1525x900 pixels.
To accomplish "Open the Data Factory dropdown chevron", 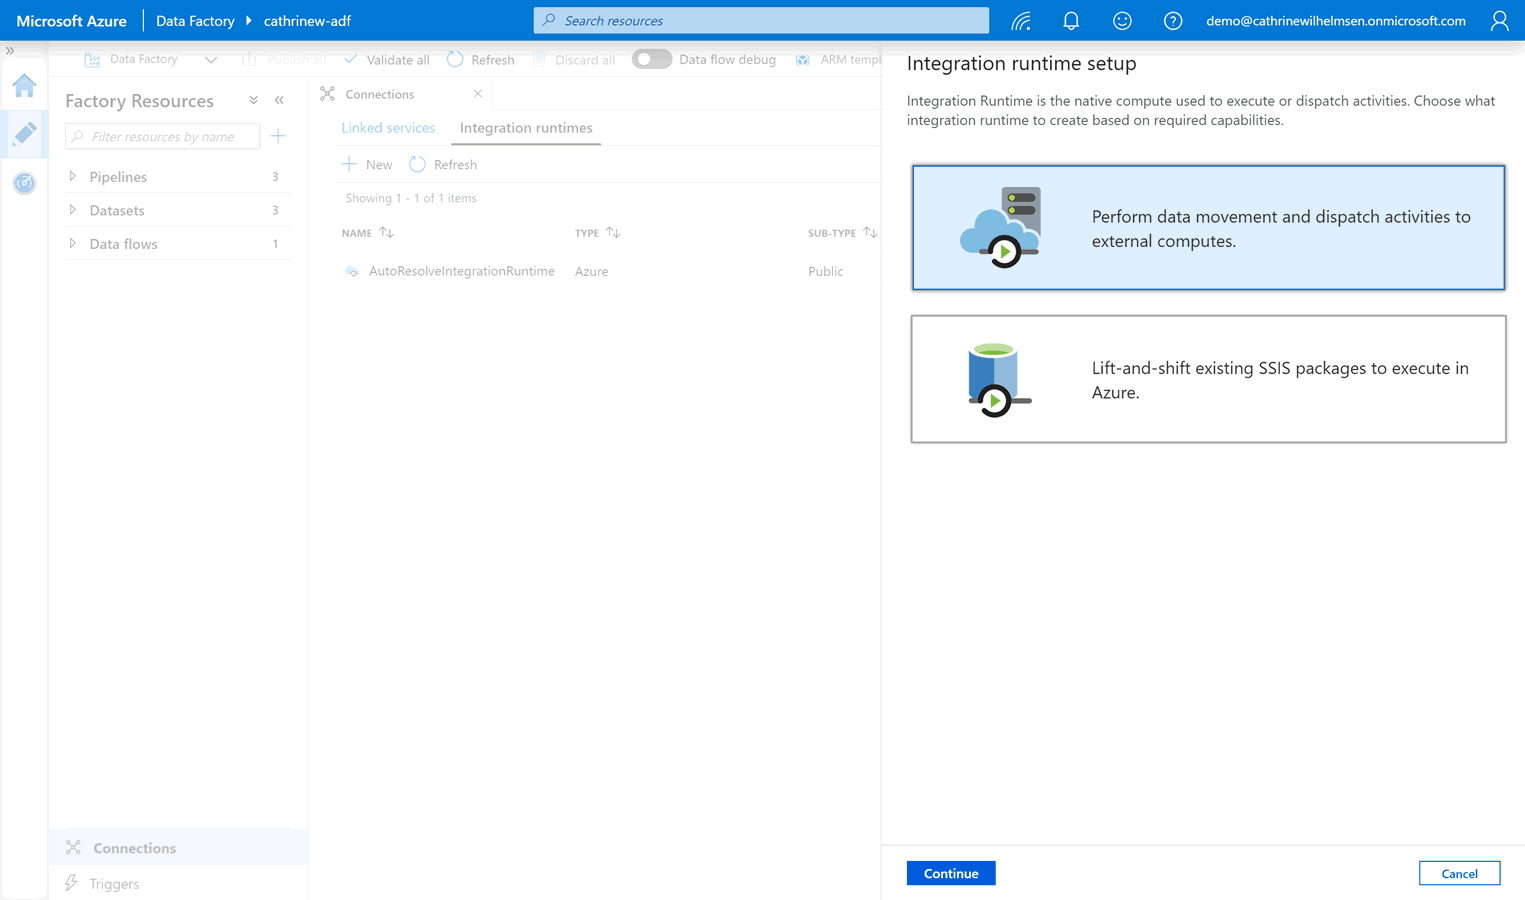I will coord(211,60).
